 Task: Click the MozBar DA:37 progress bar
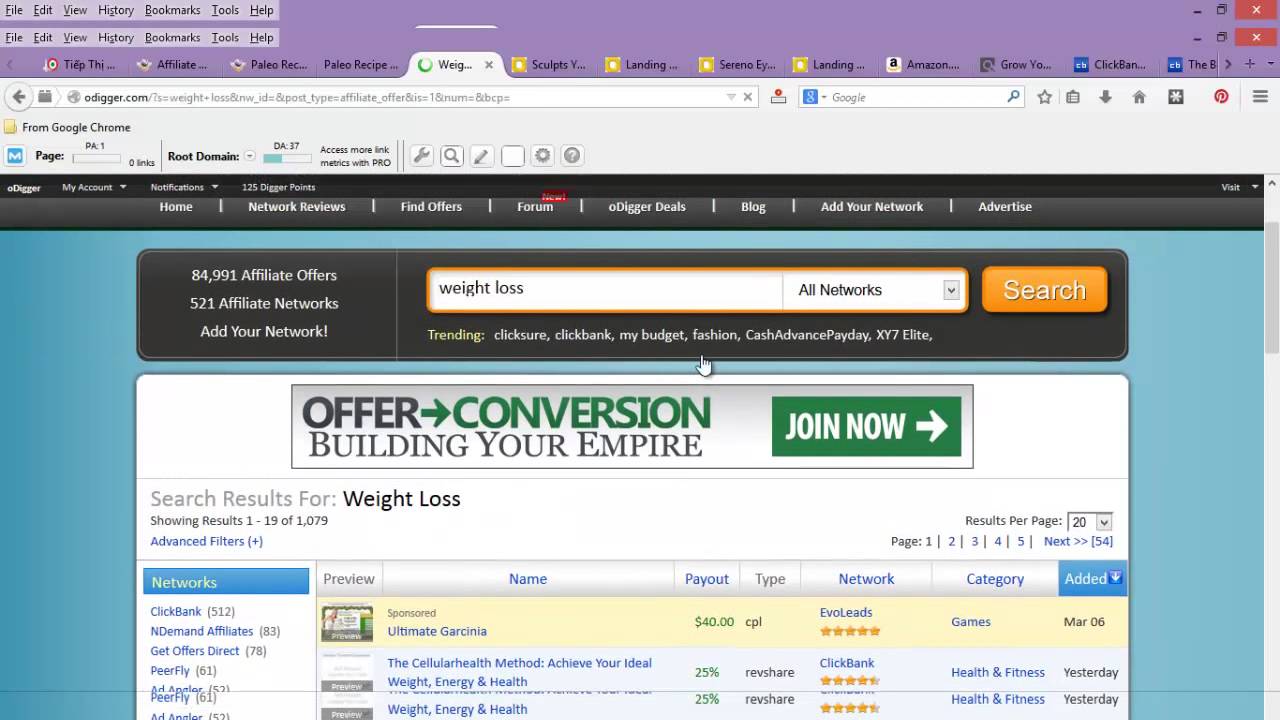pyautogui.click(x=287, y=158)
